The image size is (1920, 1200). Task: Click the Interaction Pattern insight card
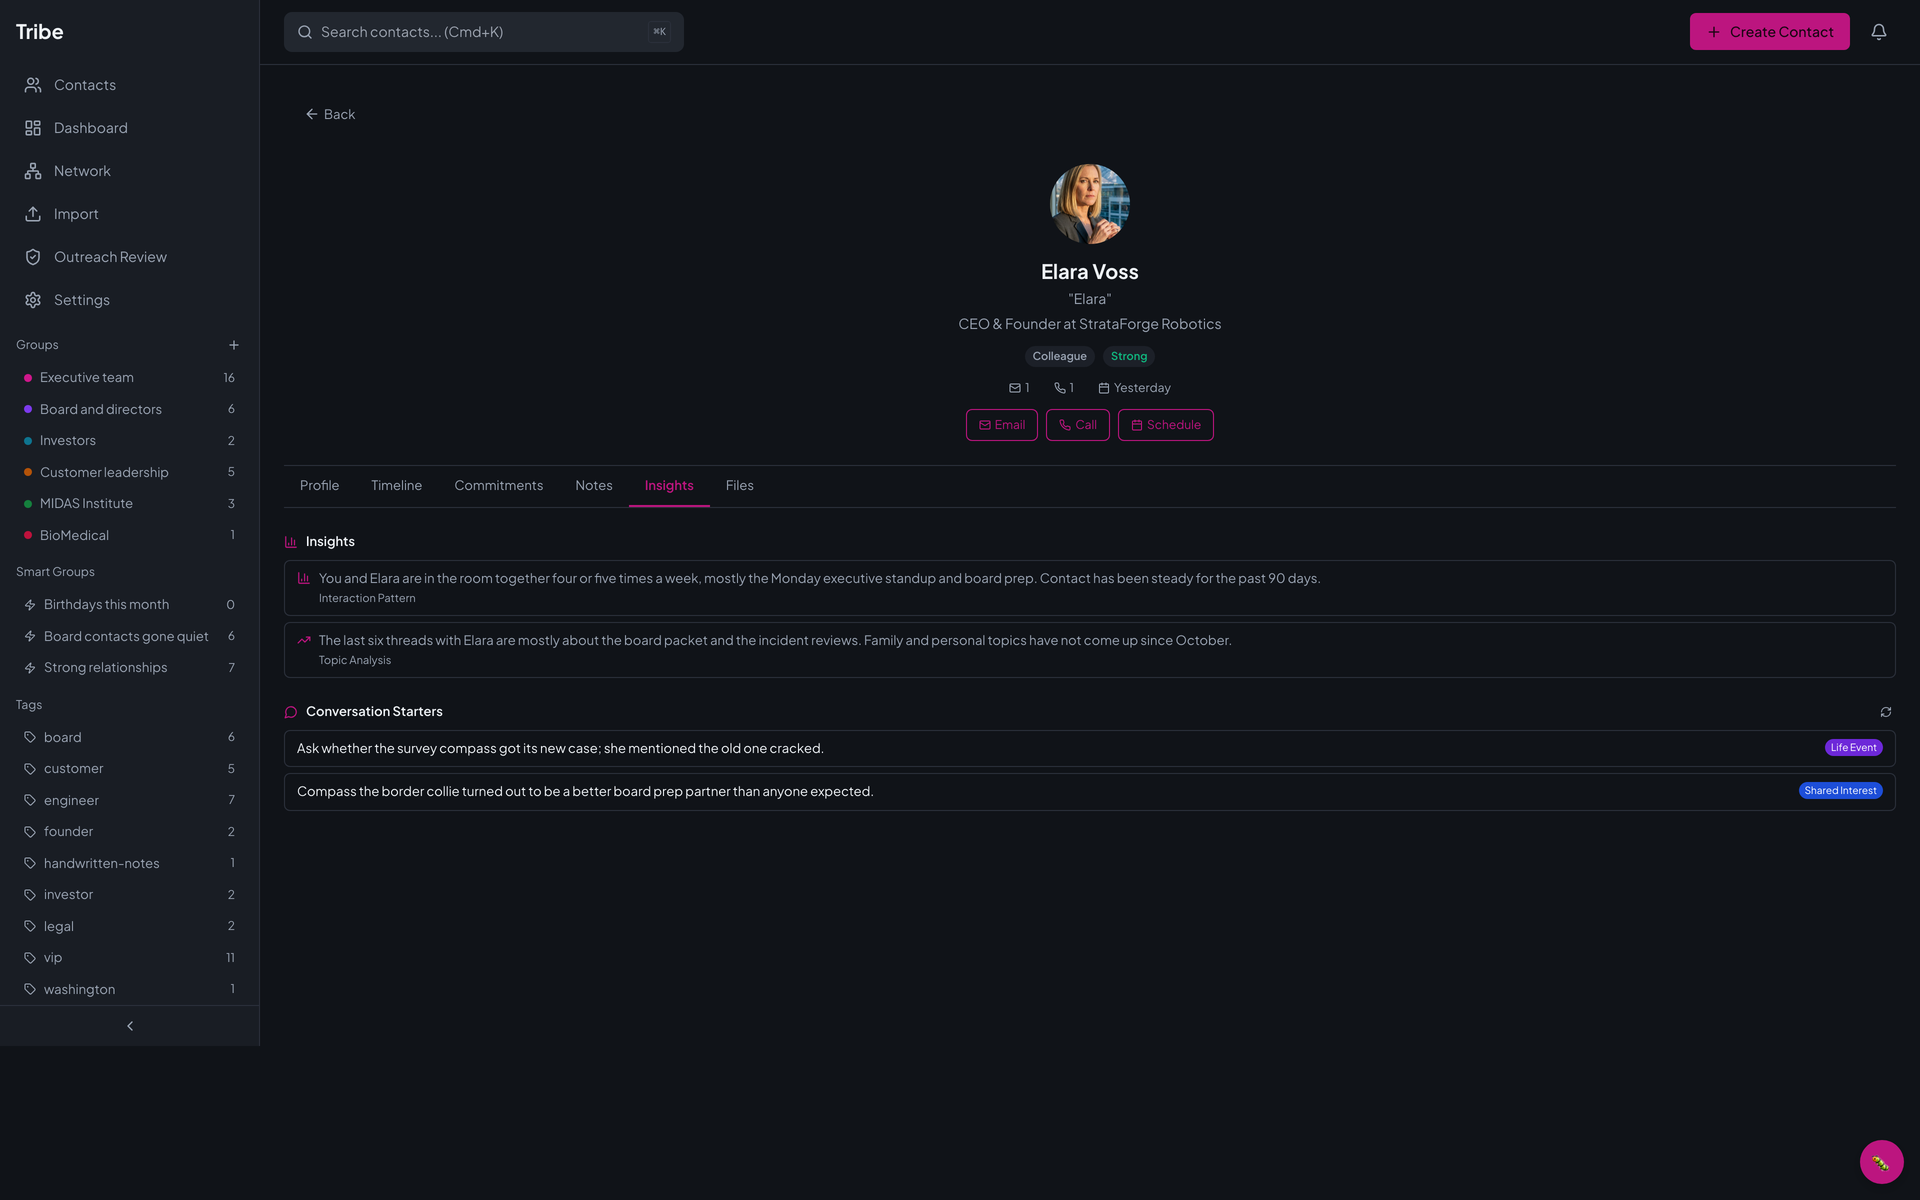1090,588
